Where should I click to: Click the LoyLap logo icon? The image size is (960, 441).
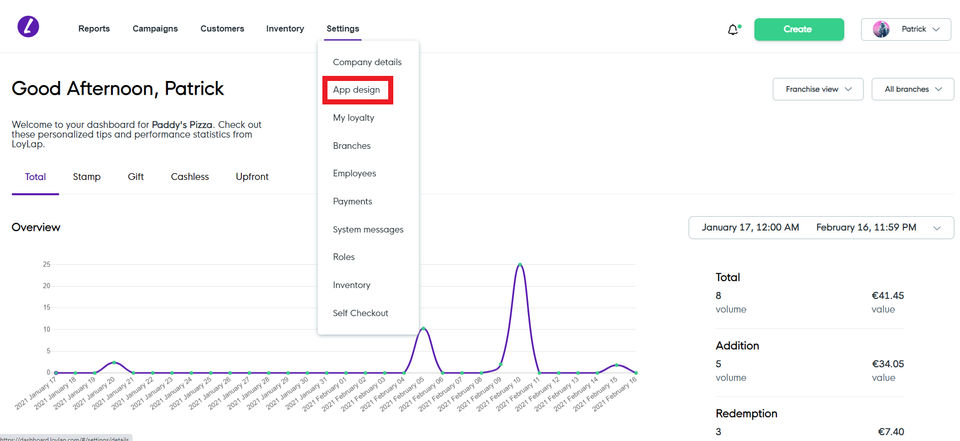pyautogui.click(x=28, y=28)
